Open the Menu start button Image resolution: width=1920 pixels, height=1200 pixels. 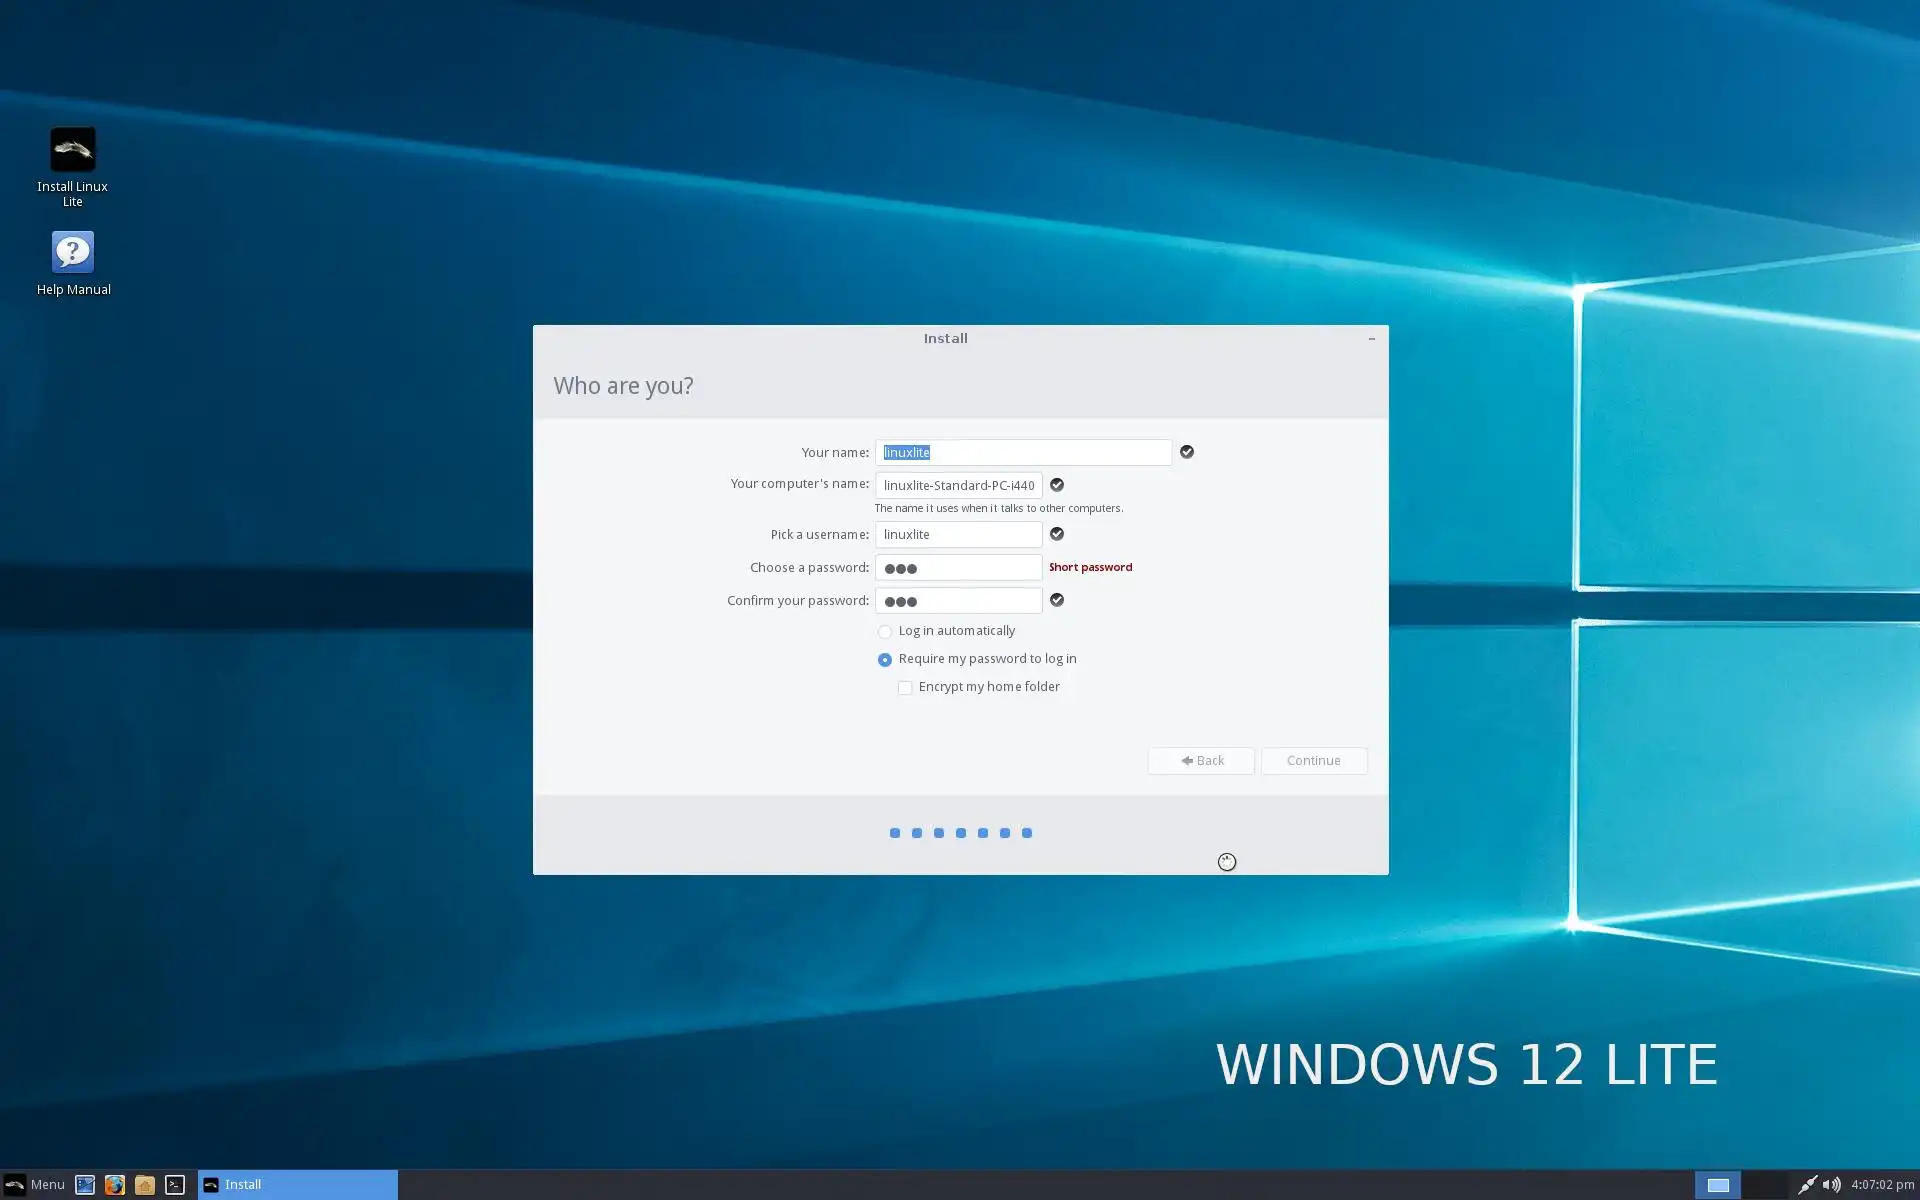tap(35, 1185)
